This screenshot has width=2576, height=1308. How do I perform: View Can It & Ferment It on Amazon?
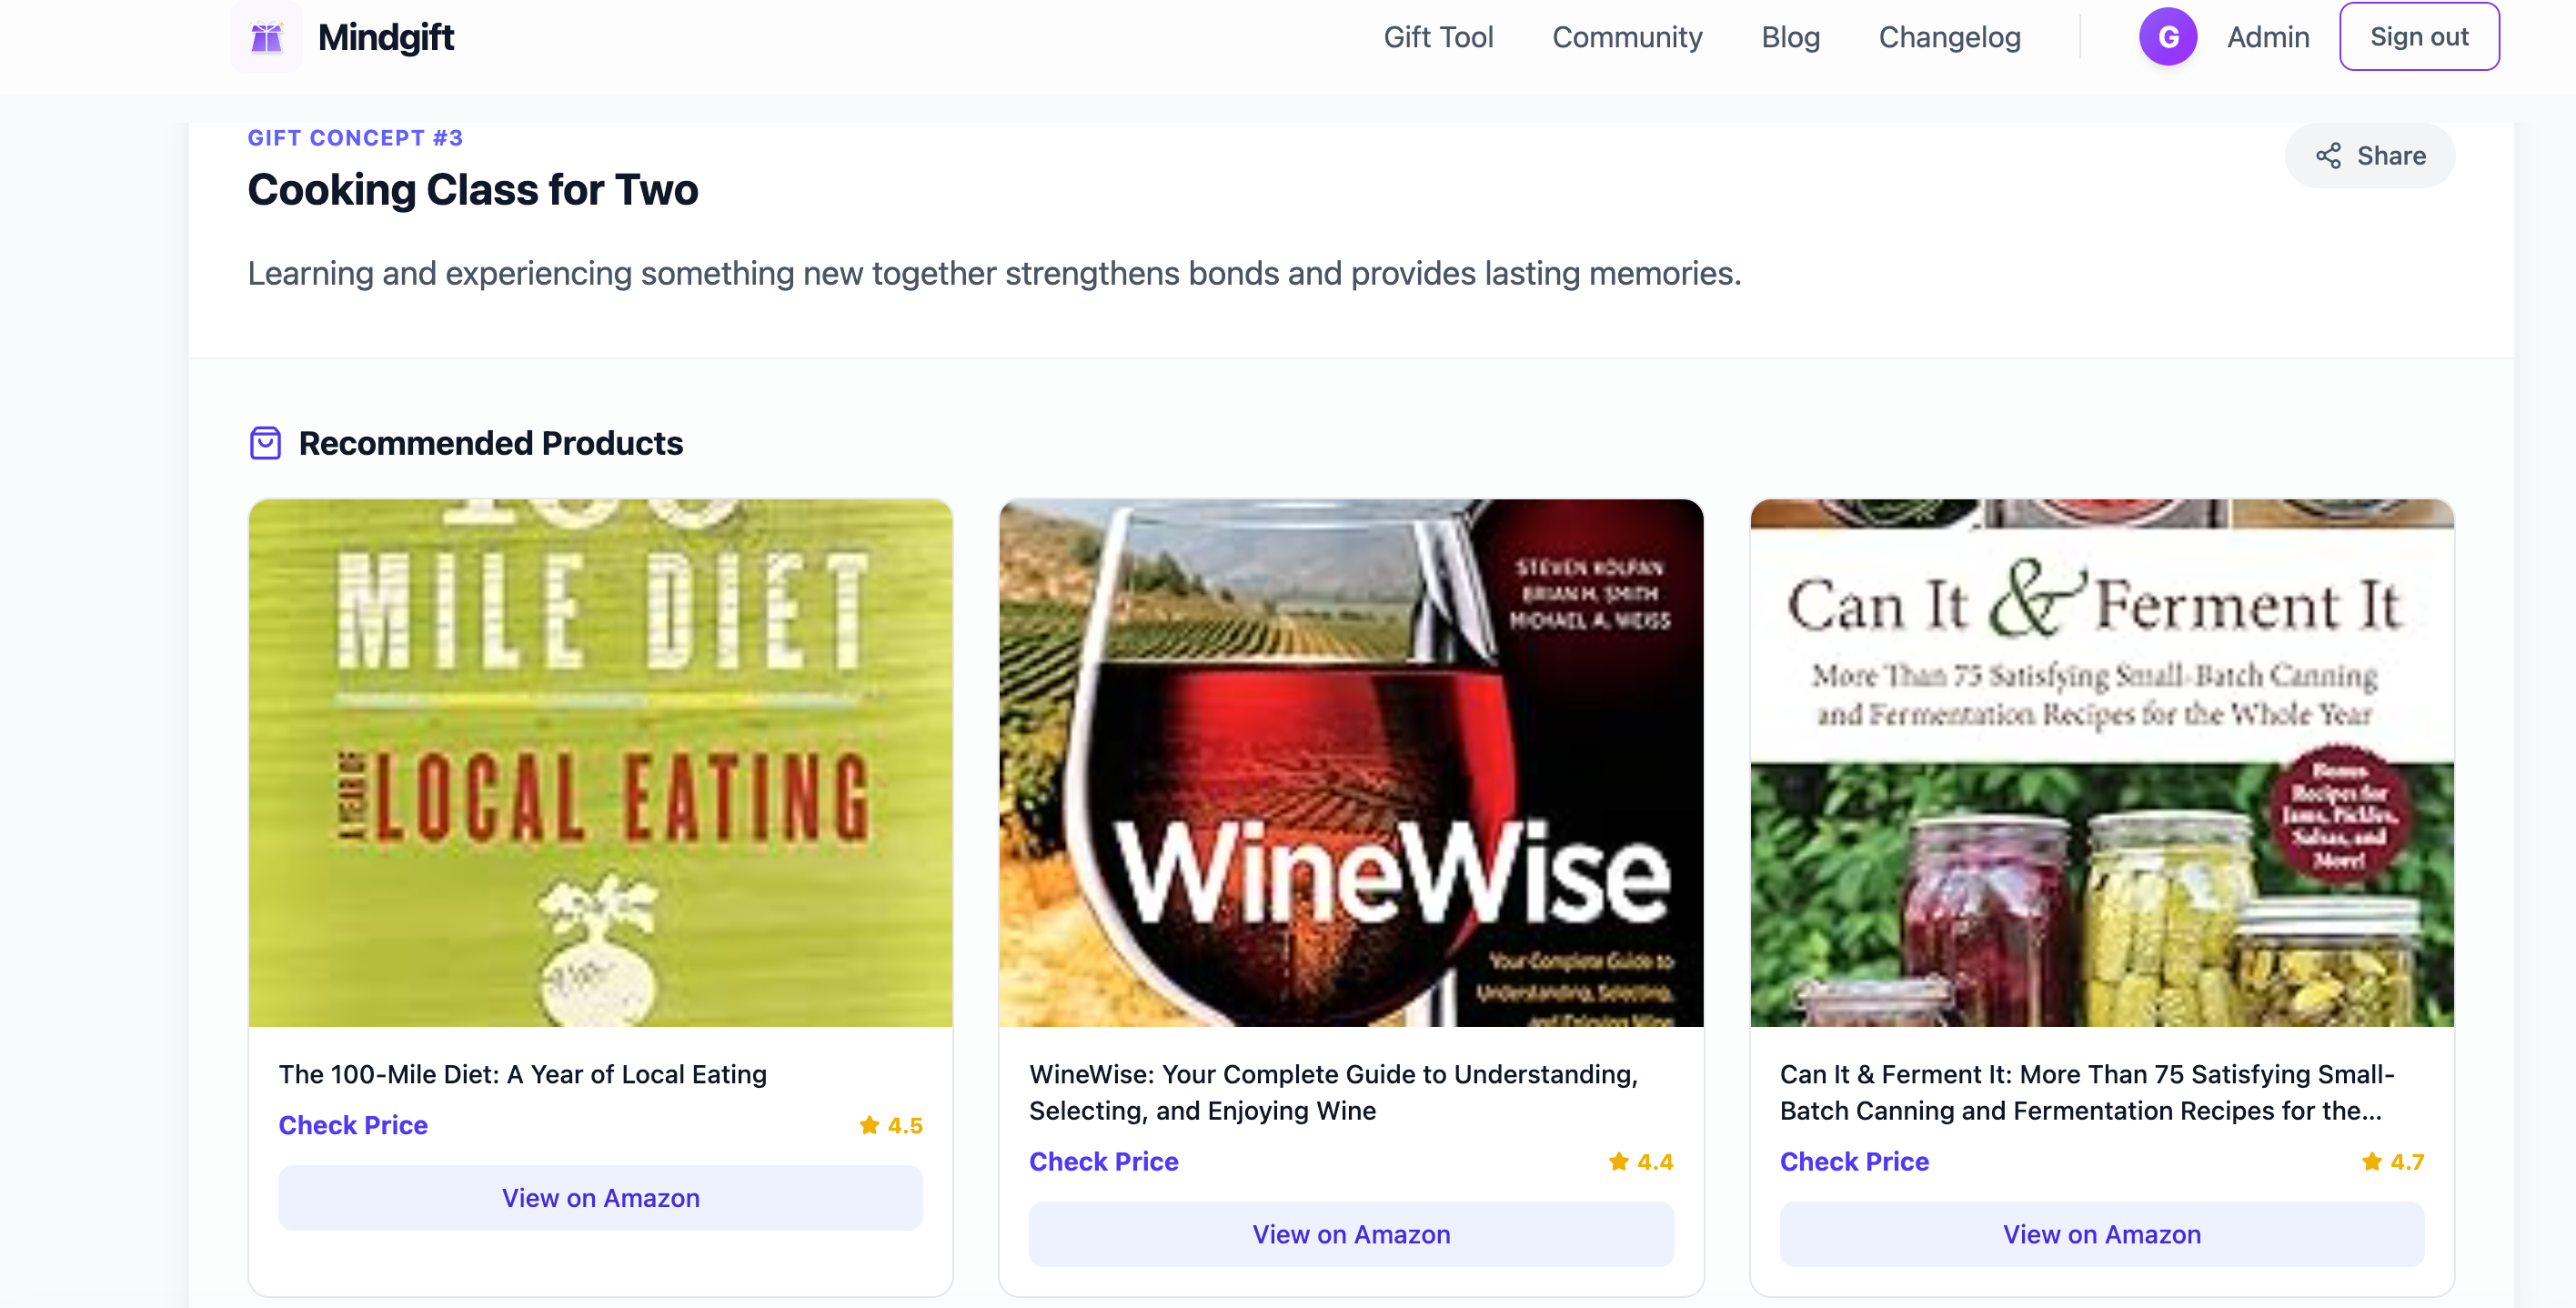click(2101, 1234)
